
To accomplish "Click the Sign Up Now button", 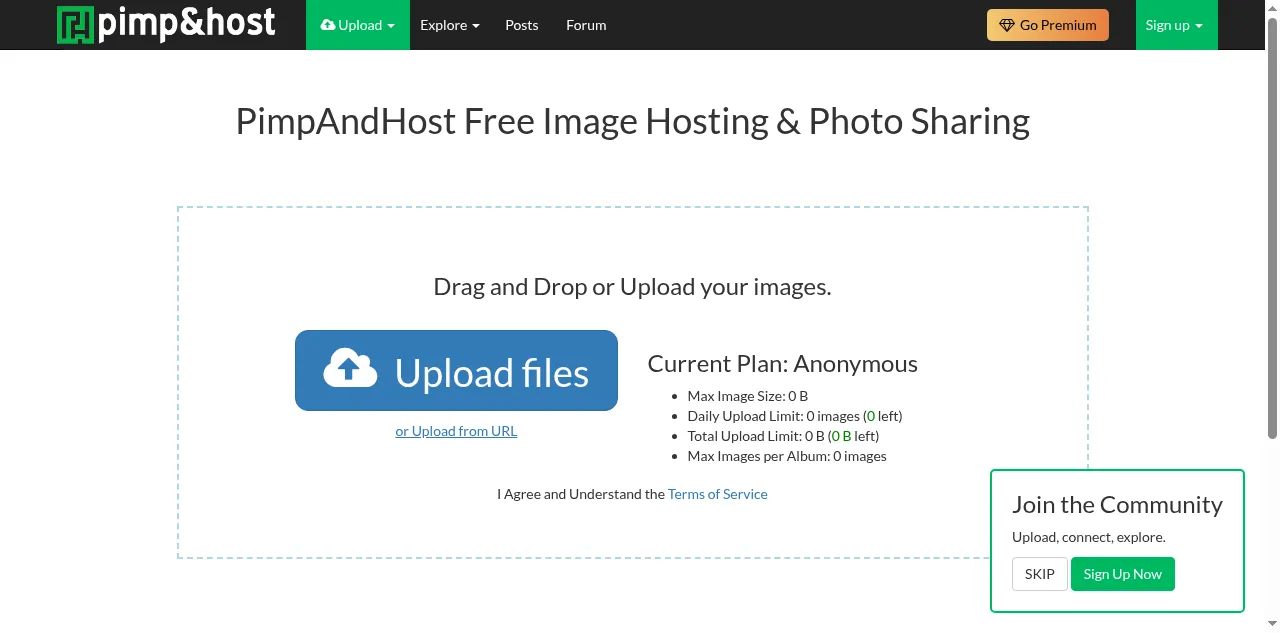I will pos(1123,574).
